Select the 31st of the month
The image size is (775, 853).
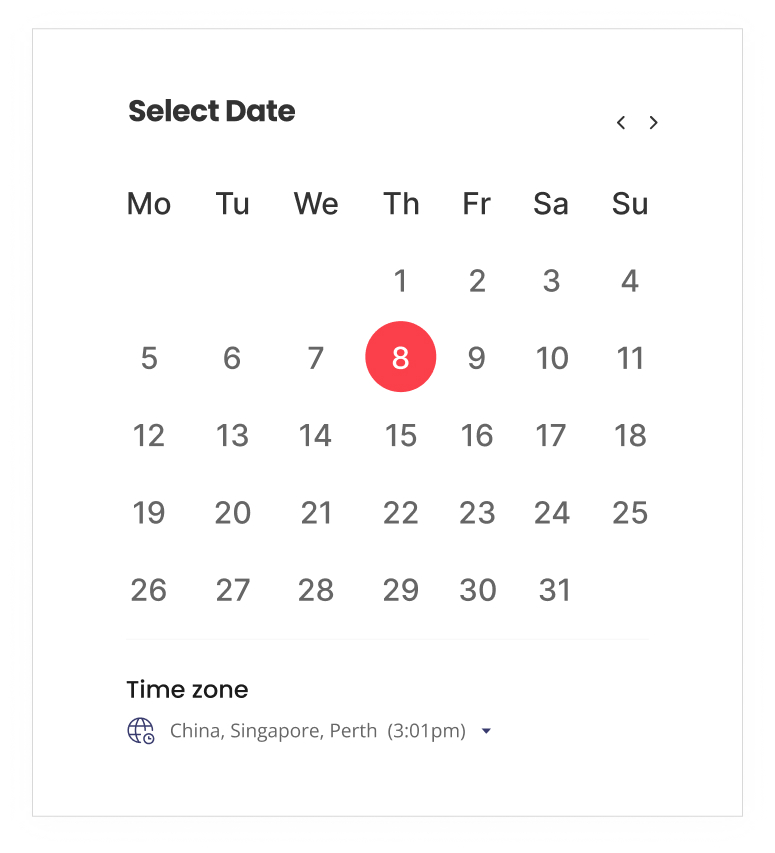554,590
